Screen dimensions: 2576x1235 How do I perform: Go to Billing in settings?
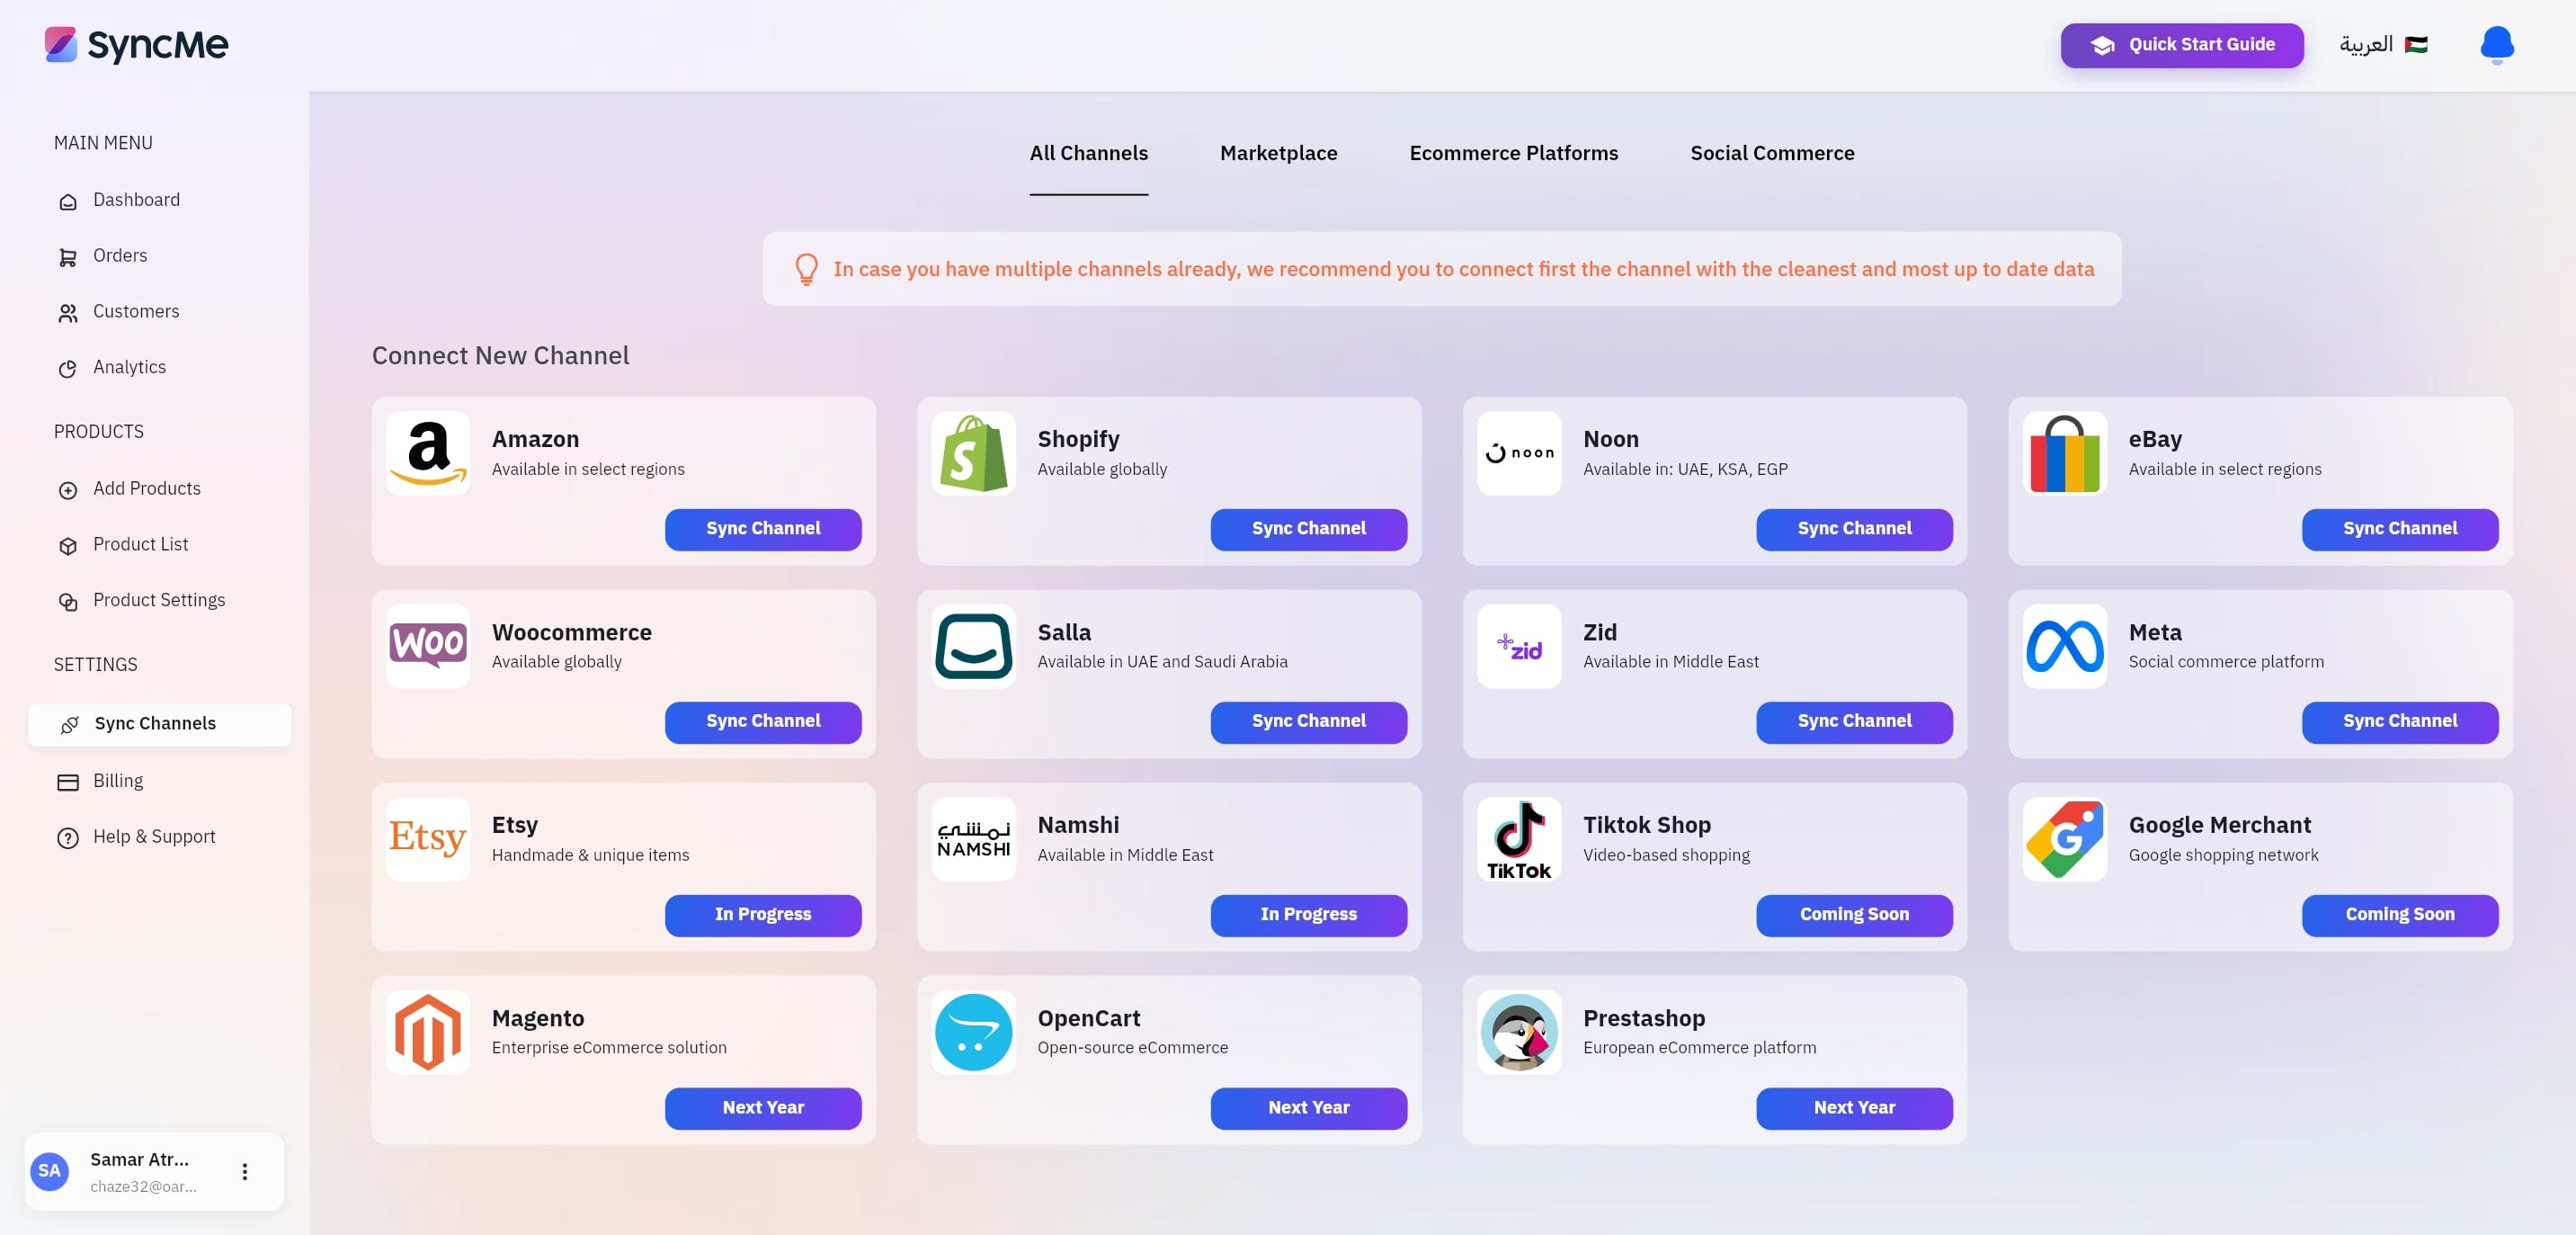coord(118,781)
